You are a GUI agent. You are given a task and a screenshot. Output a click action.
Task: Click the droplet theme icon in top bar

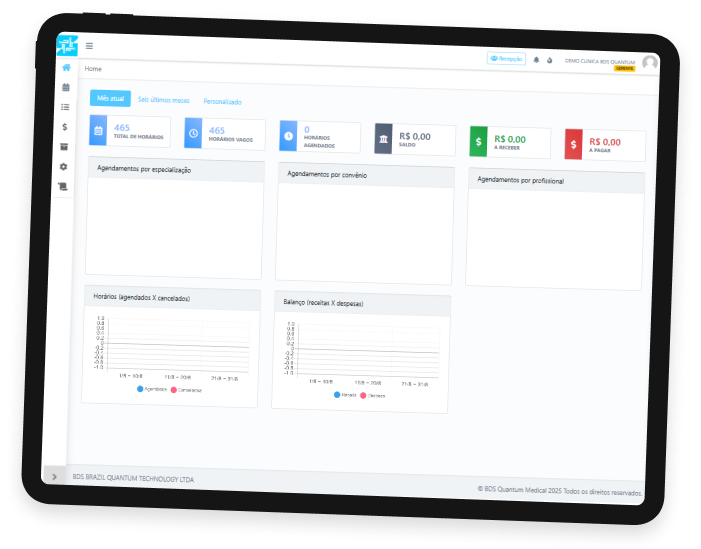(x=549, y=61)
